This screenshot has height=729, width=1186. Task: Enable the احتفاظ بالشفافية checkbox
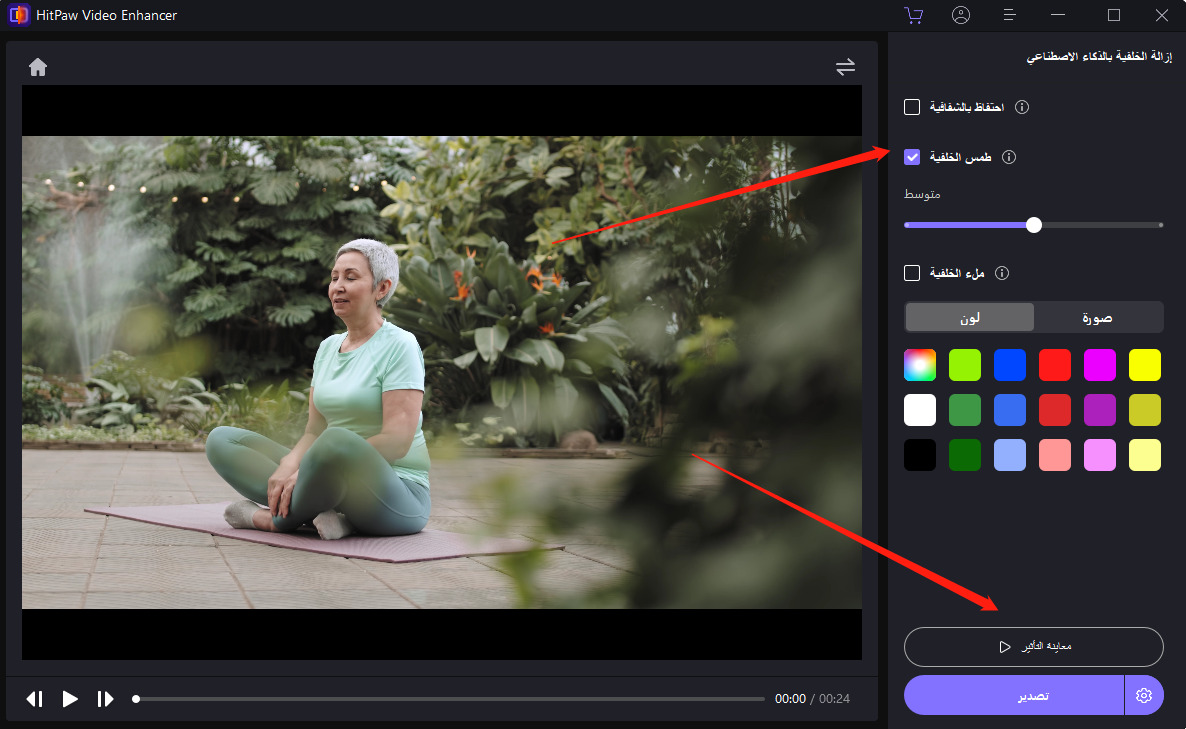click(x=912, y=107)
